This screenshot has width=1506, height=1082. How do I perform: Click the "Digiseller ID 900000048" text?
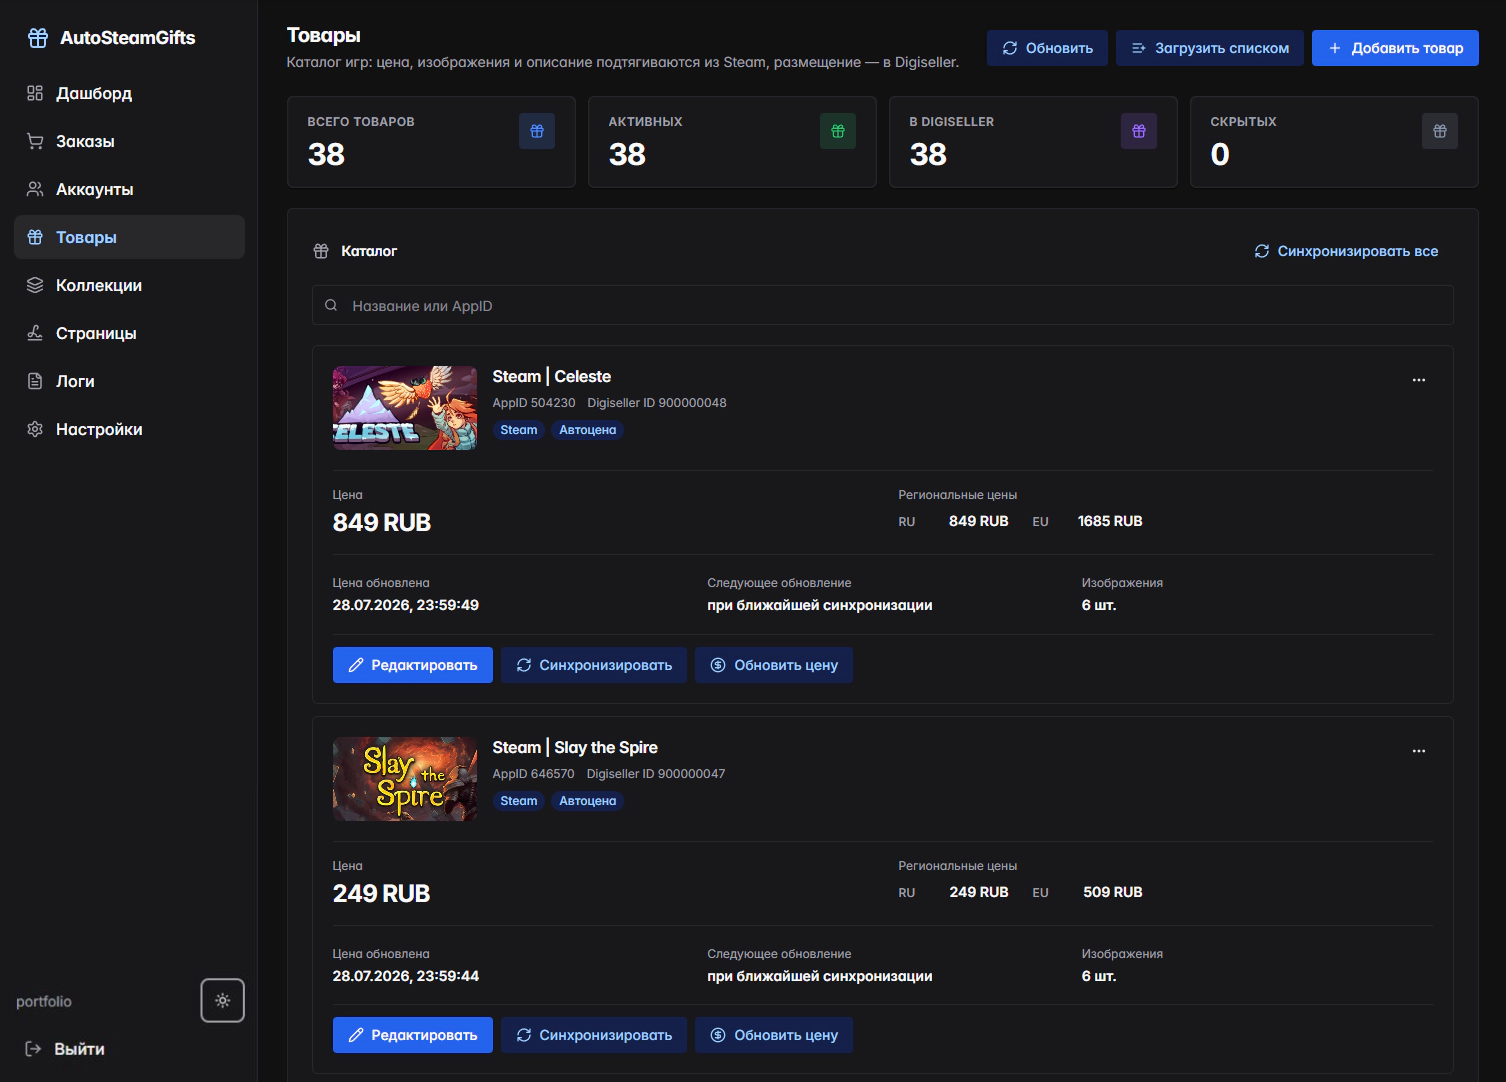pos(657,403)
